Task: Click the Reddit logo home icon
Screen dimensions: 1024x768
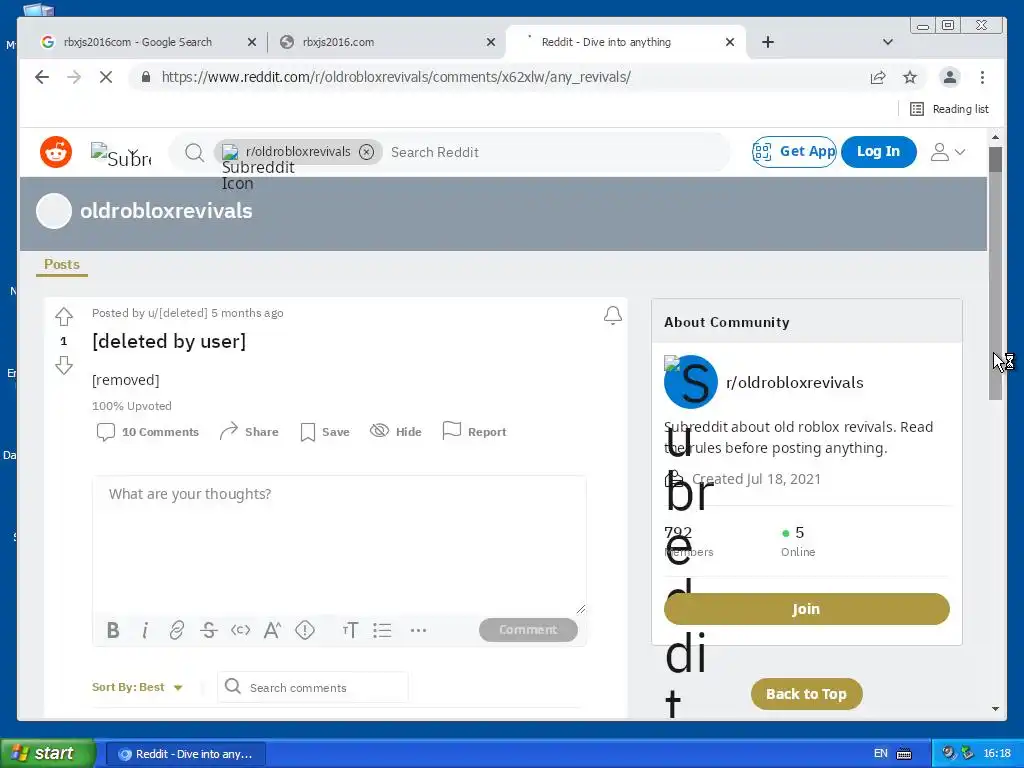Action: (x=56, y=152)
